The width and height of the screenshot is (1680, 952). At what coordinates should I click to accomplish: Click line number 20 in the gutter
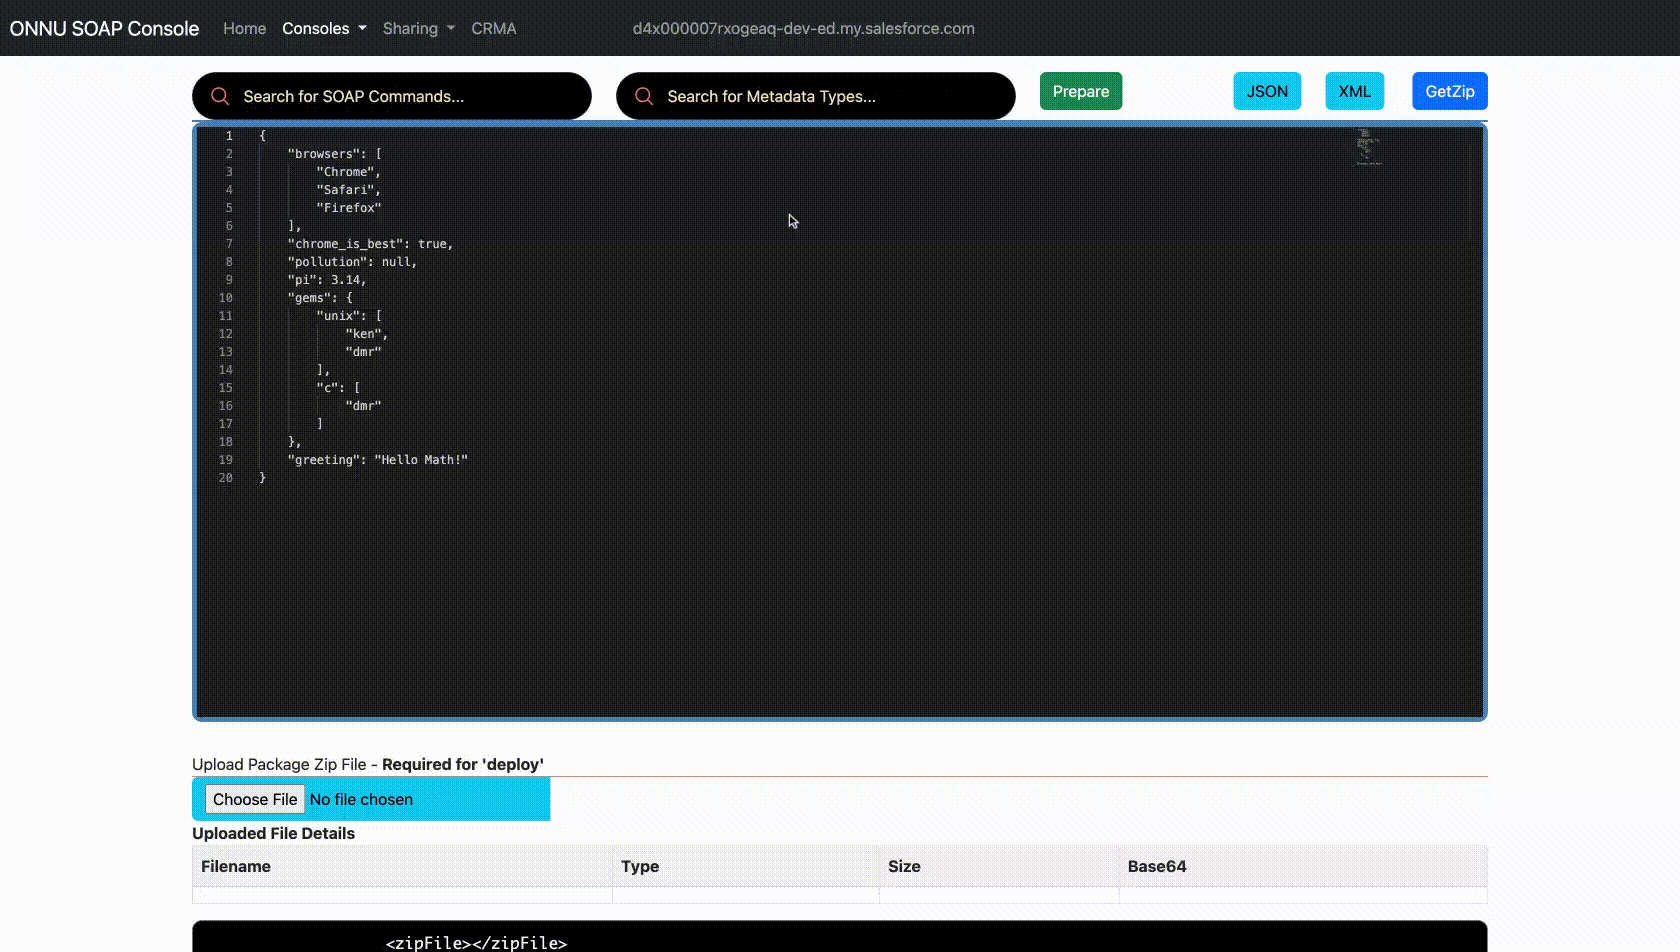point(226,478)
